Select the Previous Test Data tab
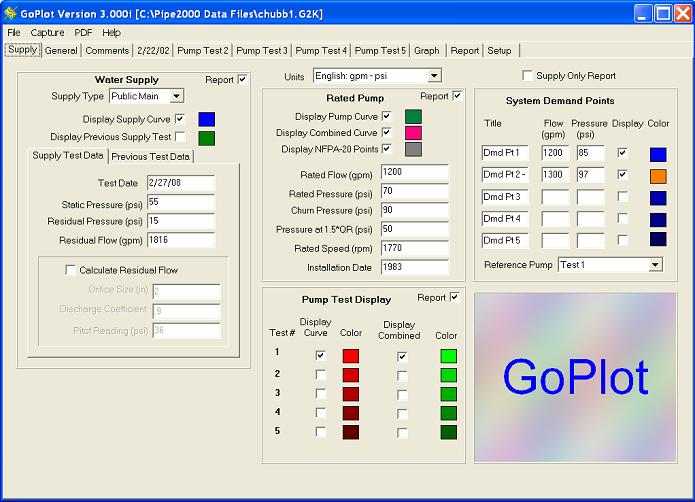The image size is (695, 502). tap(150, 156)
